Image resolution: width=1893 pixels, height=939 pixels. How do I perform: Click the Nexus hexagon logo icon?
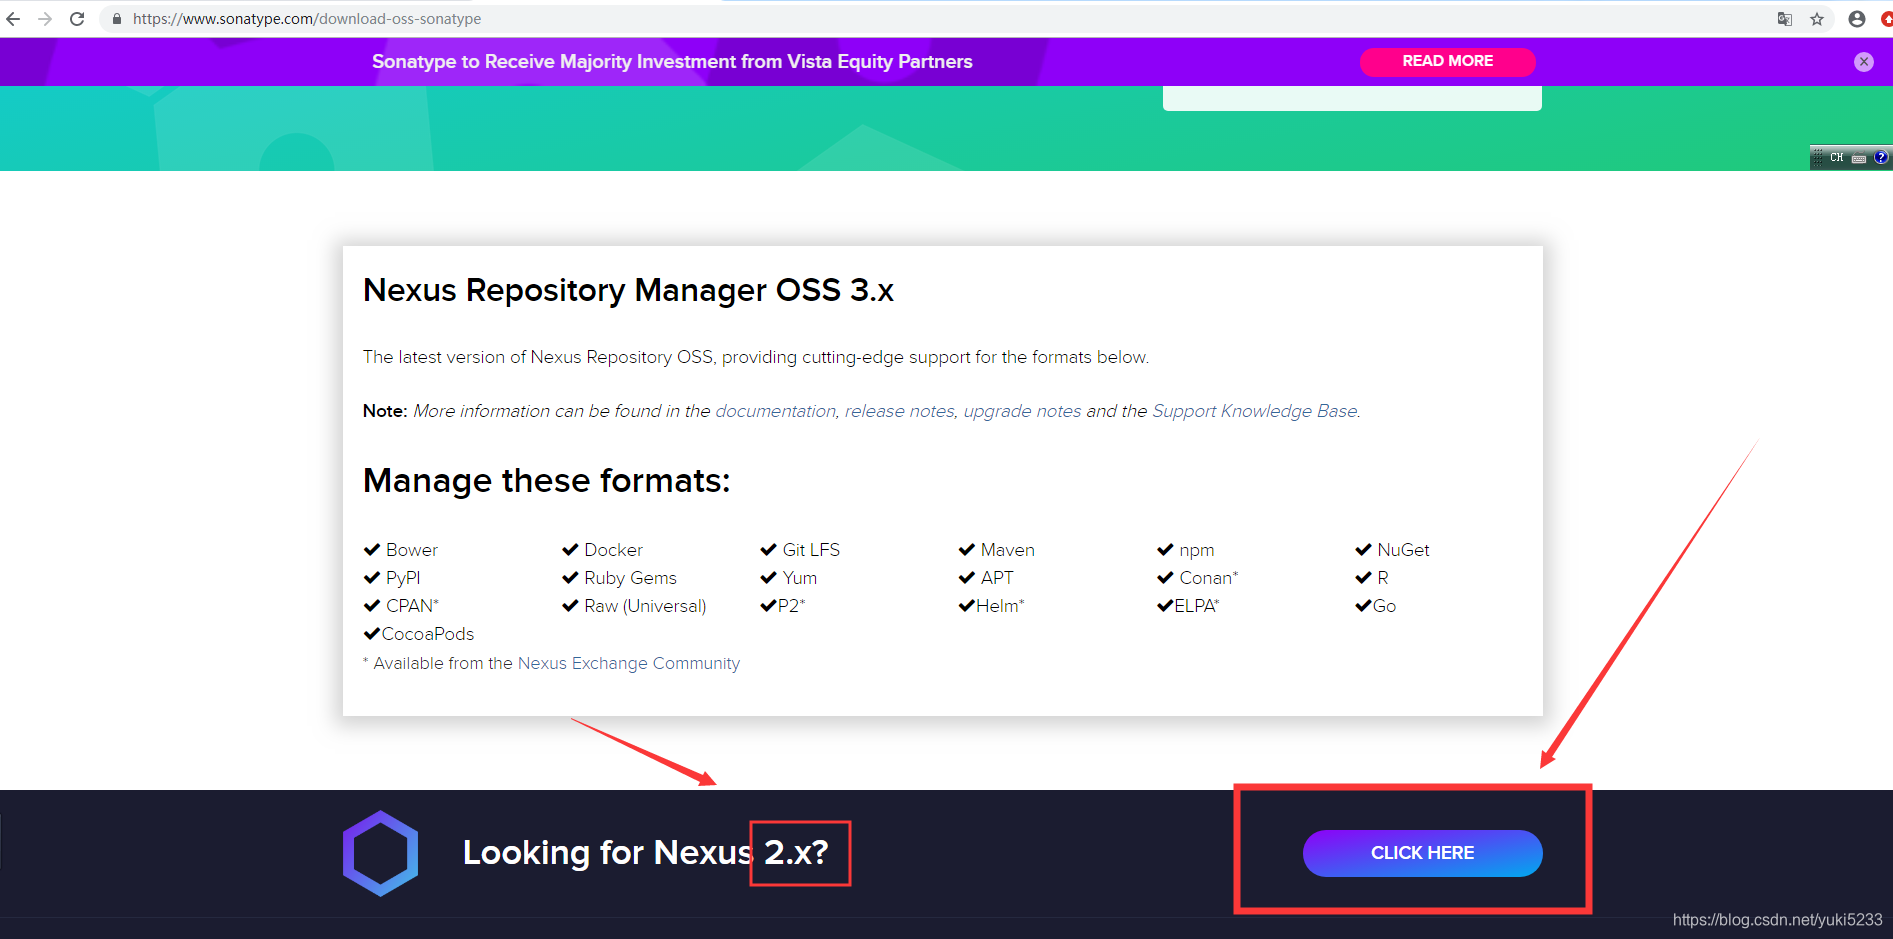(380, 853)
